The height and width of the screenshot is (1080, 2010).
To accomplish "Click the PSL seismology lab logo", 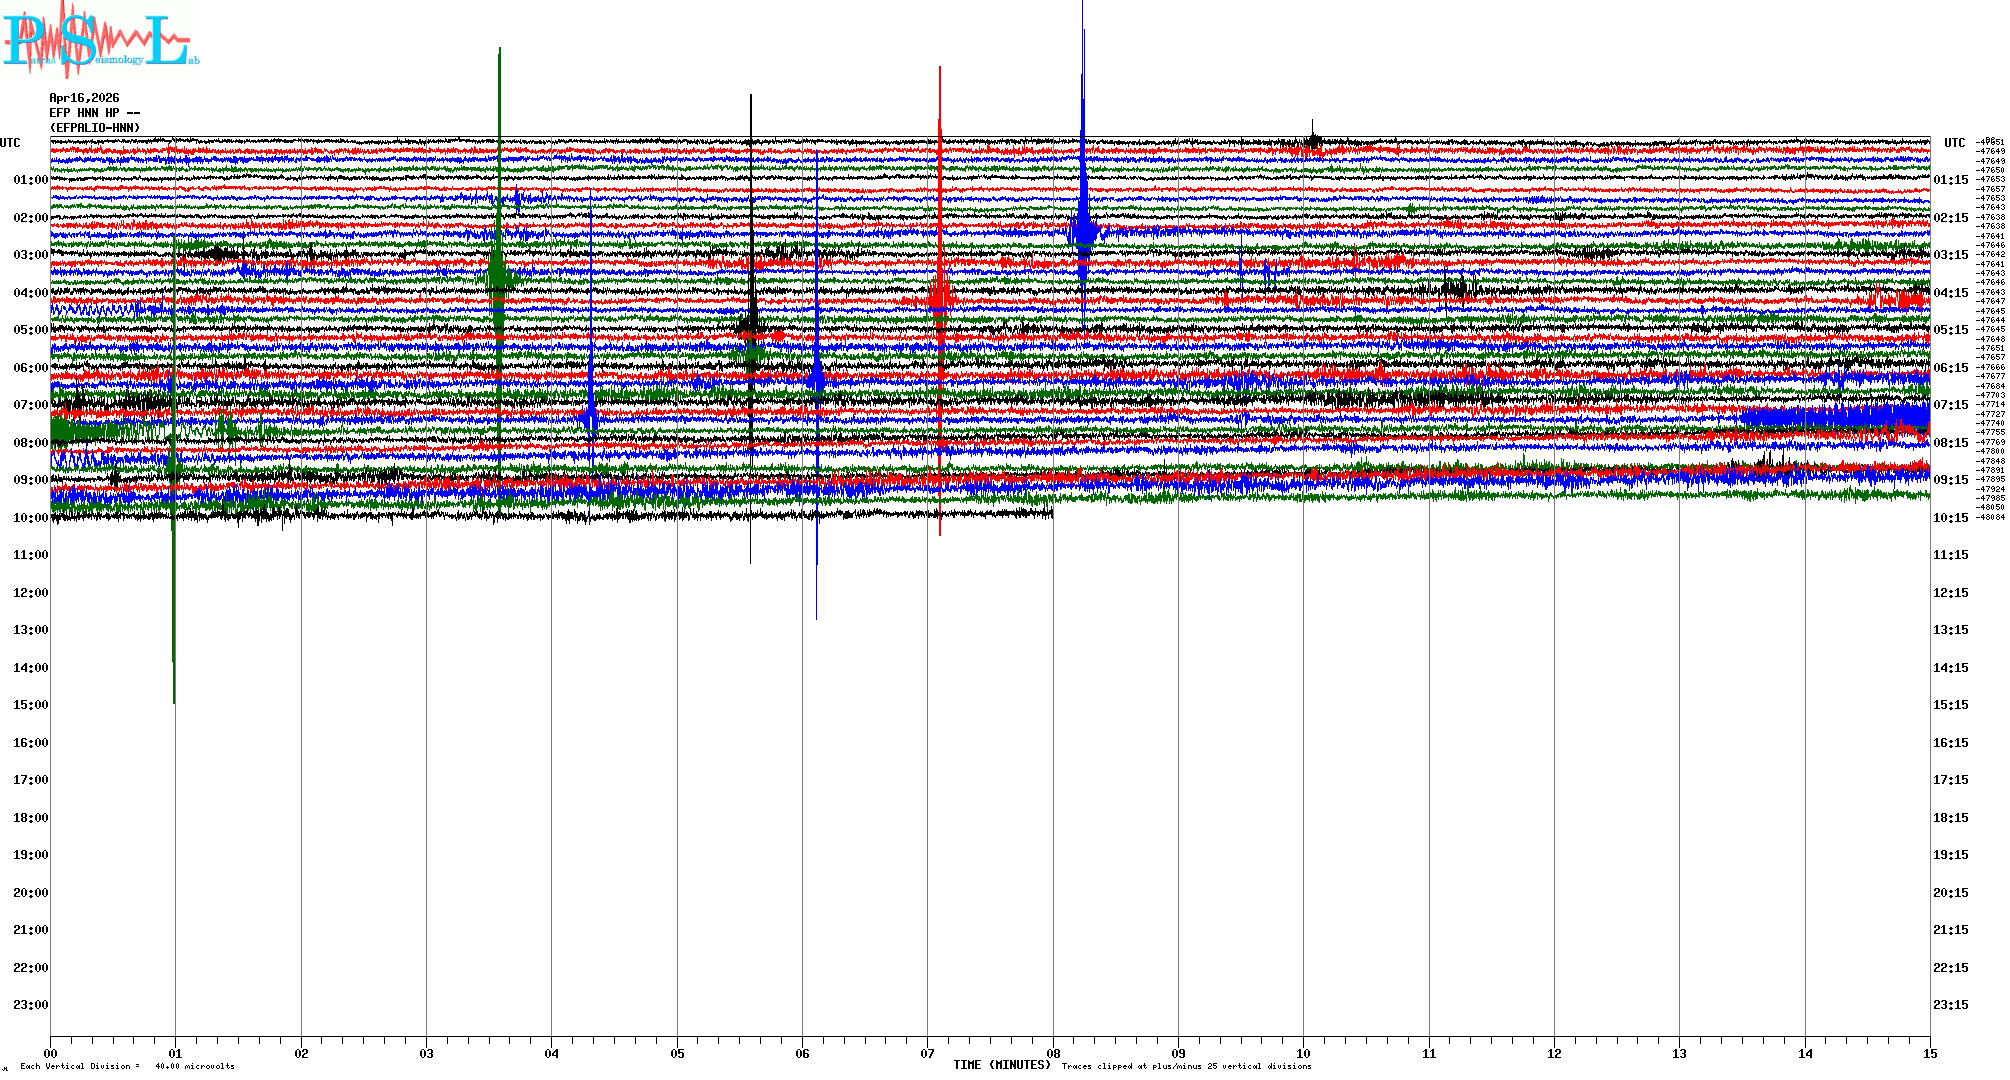I will point(100,40).
